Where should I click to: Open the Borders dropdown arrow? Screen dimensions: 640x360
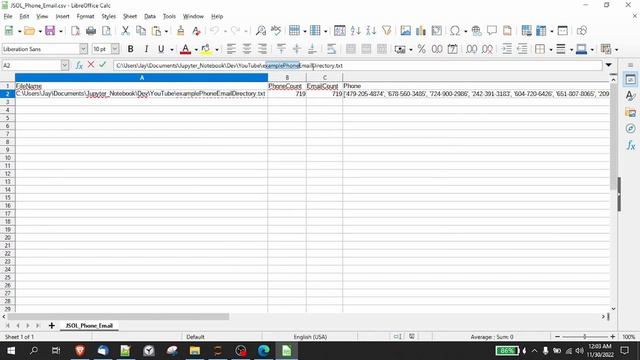[551, 50]
